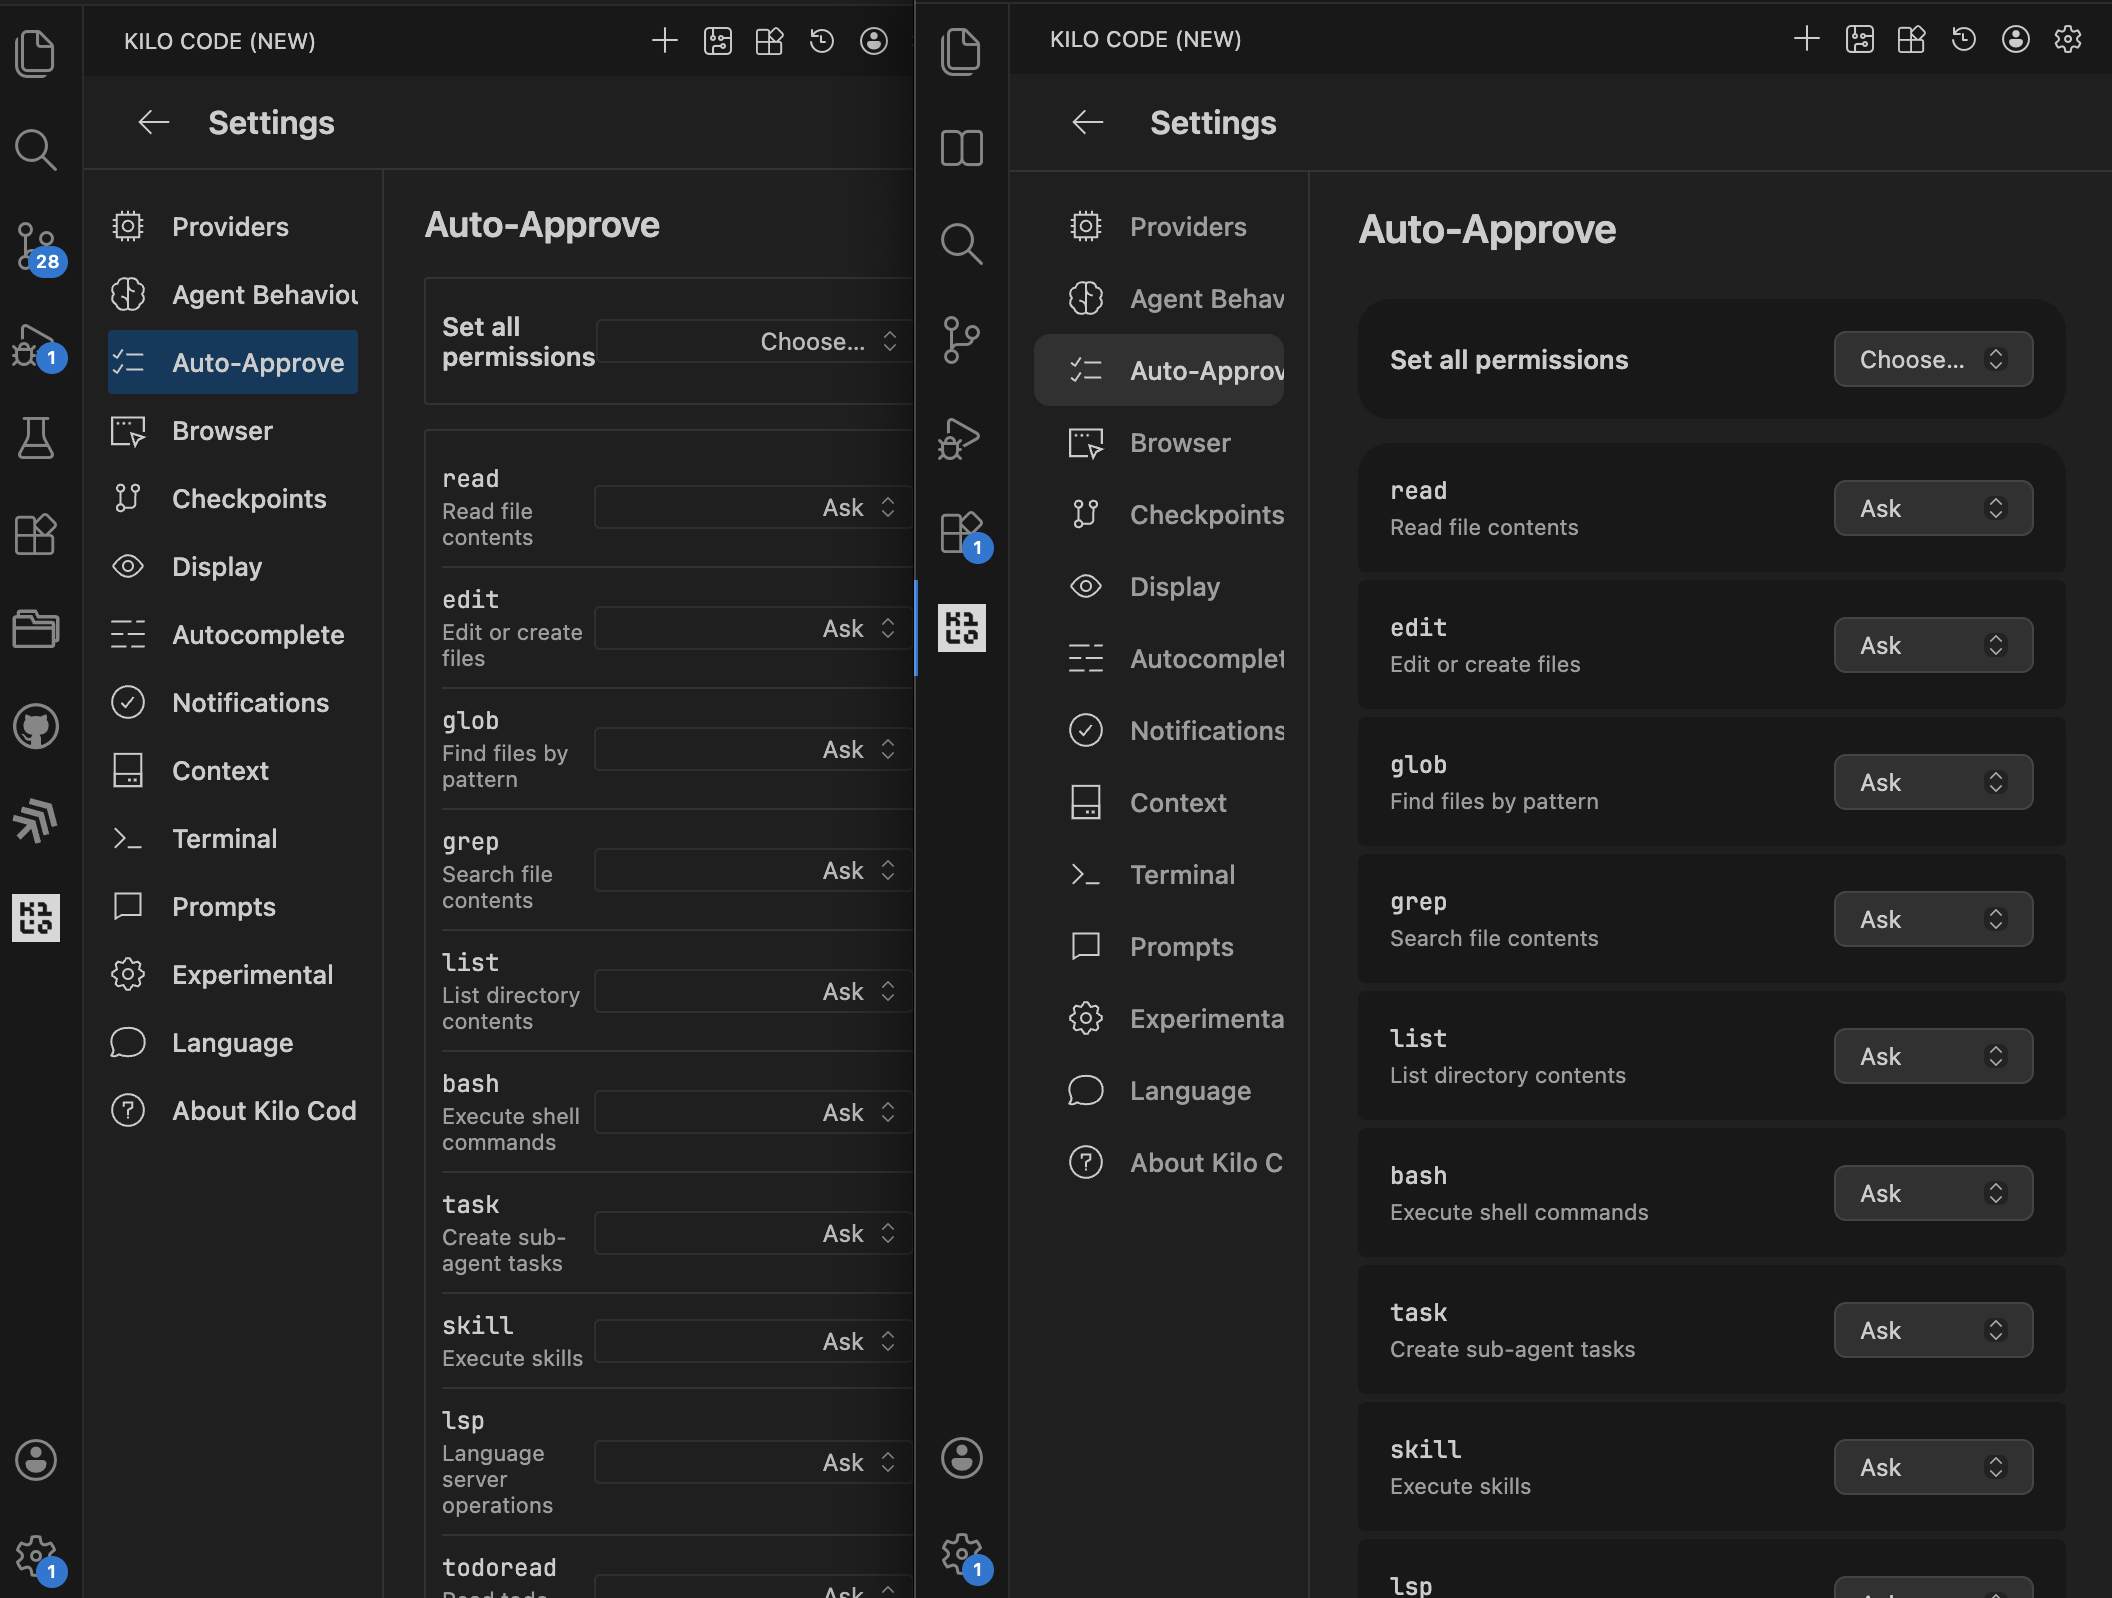Open search icon in right activity bar

coord(962,243)
